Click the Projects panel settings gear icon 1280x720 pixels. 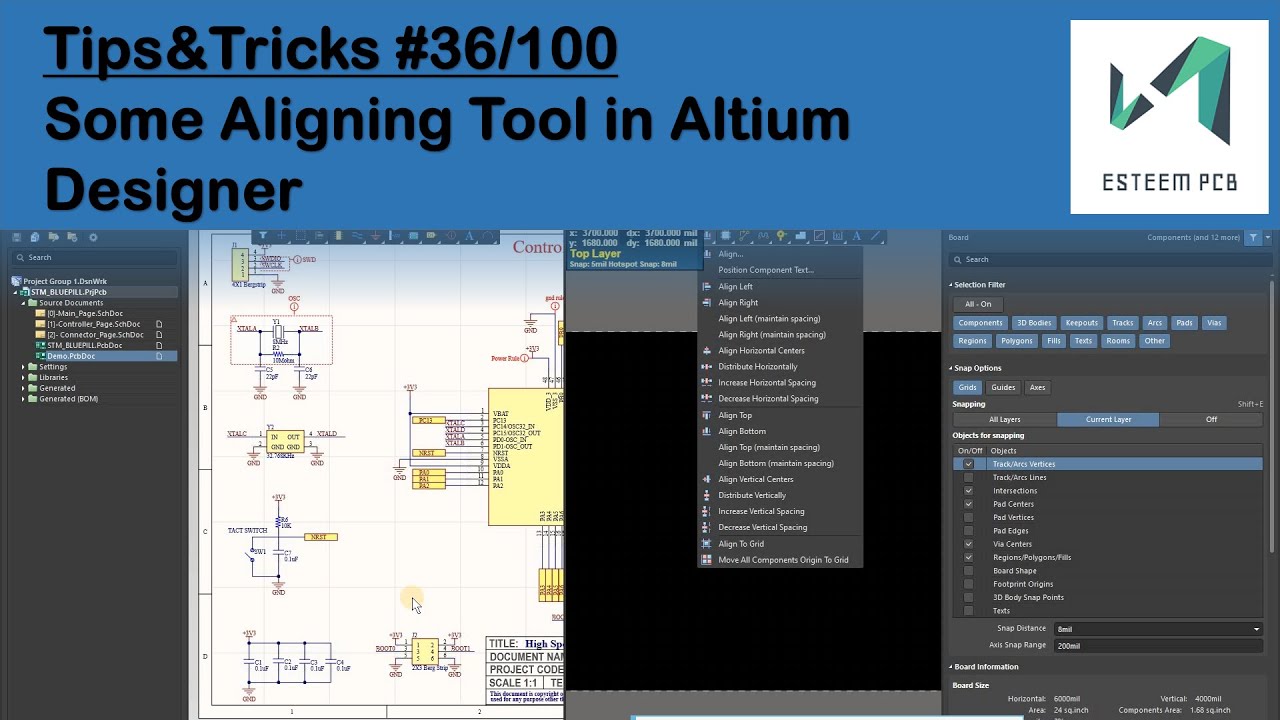(93, 237)
